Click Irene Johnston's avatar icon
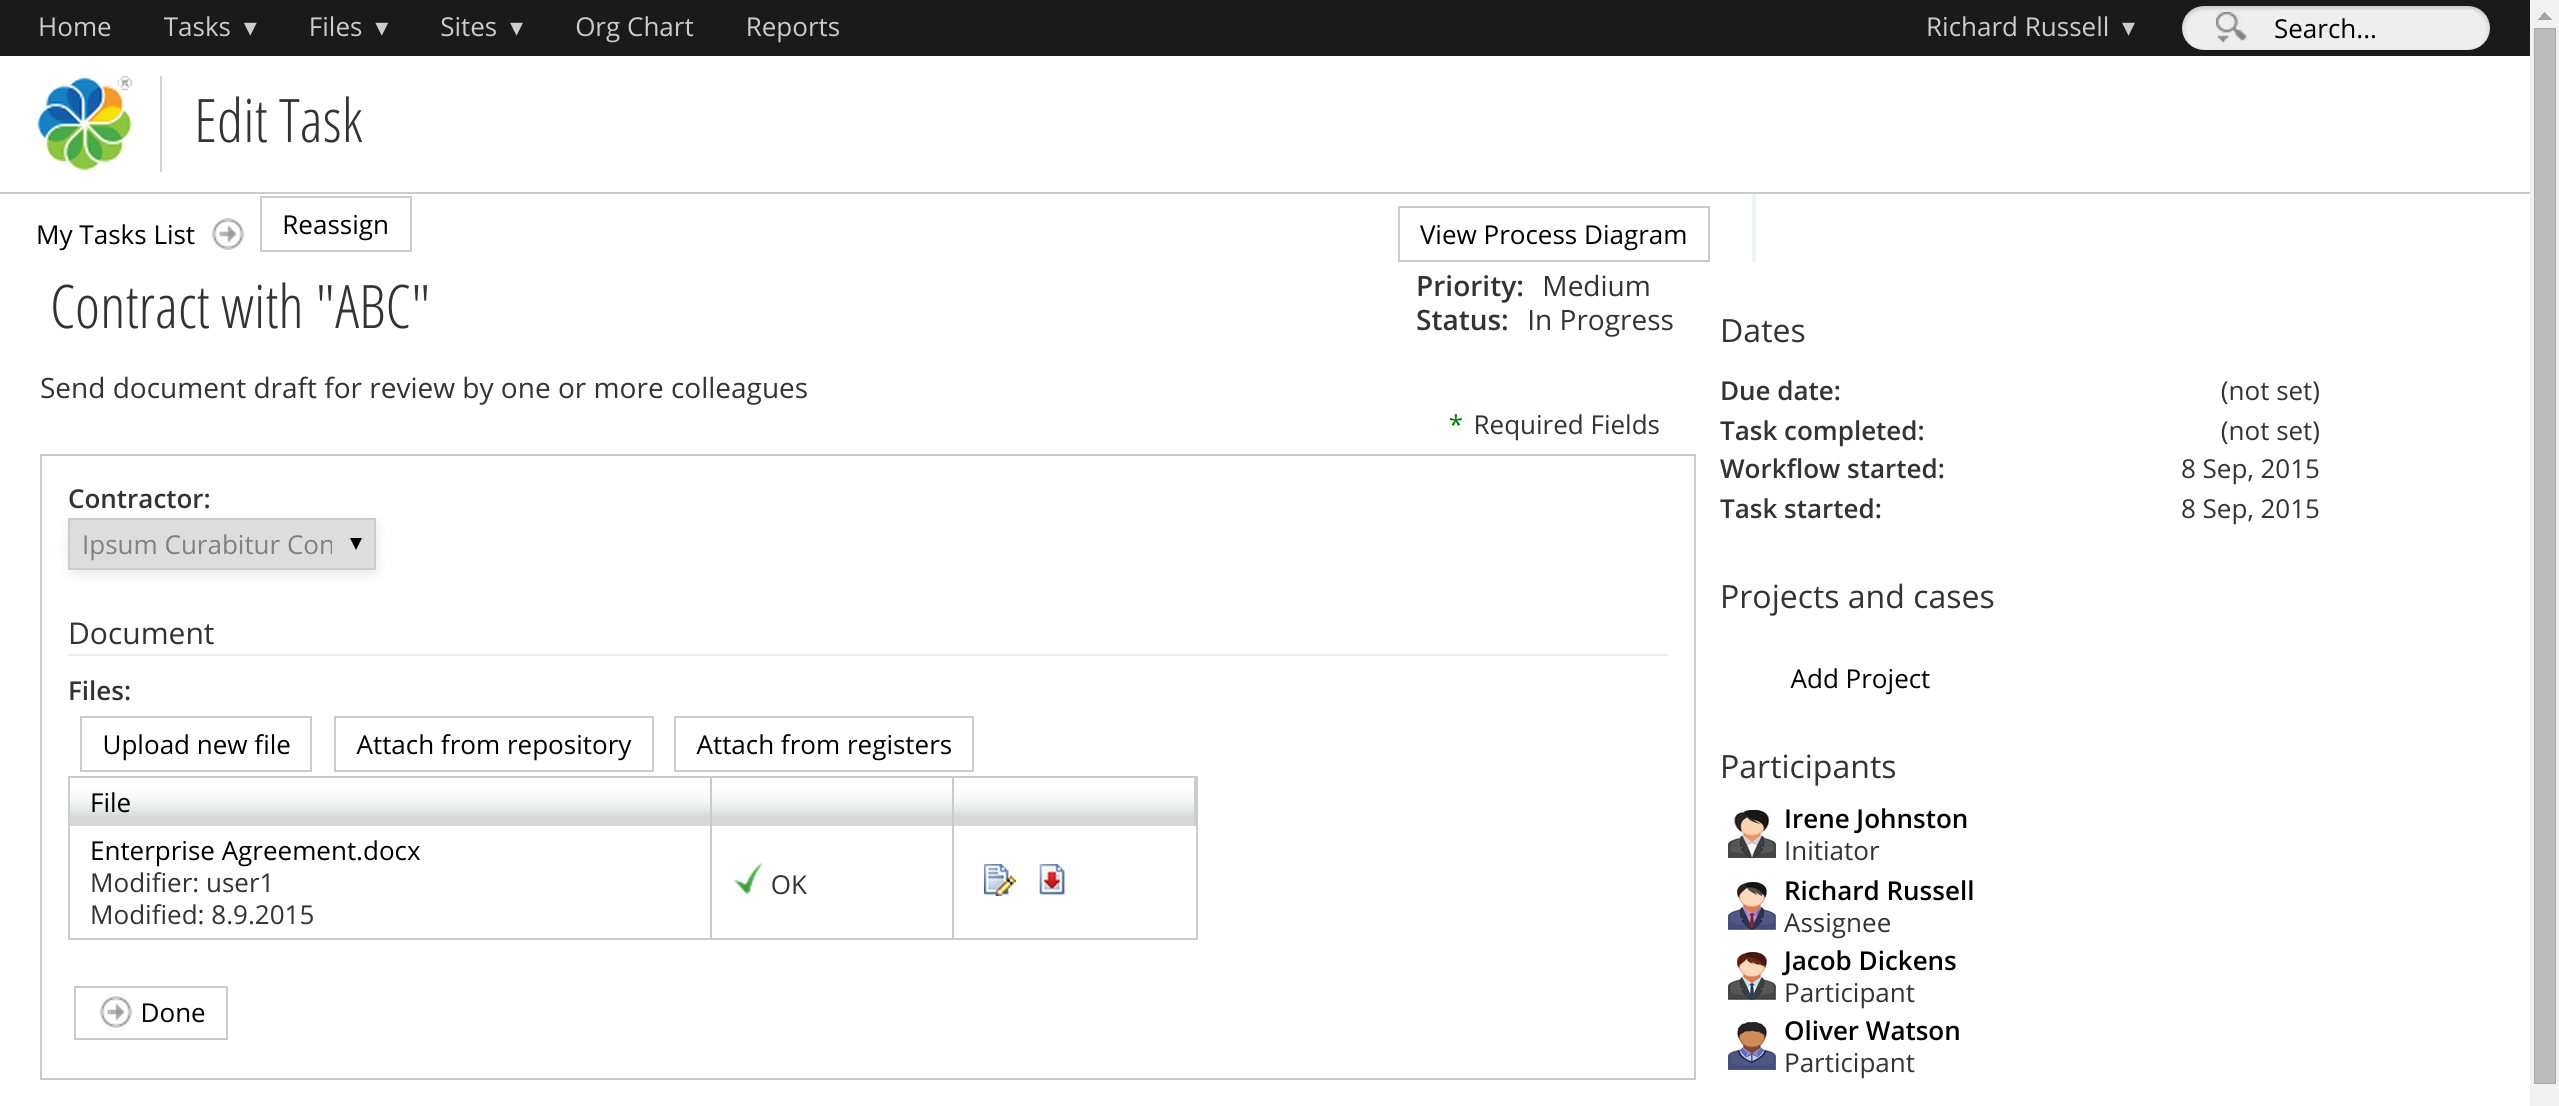This screenshot has width=2559, height=1106. [x=1751, y=834]
